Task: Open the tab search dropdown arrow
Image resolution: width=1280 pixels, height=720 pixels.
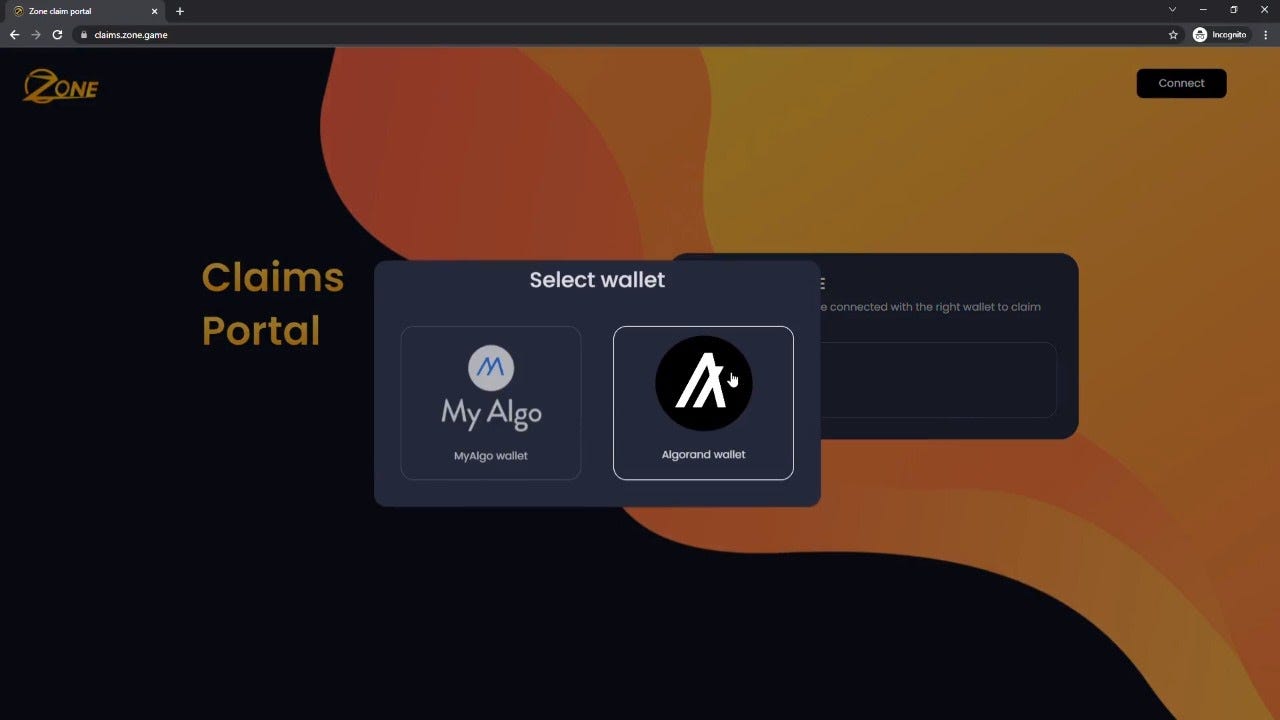Action: pos(1172,9)
